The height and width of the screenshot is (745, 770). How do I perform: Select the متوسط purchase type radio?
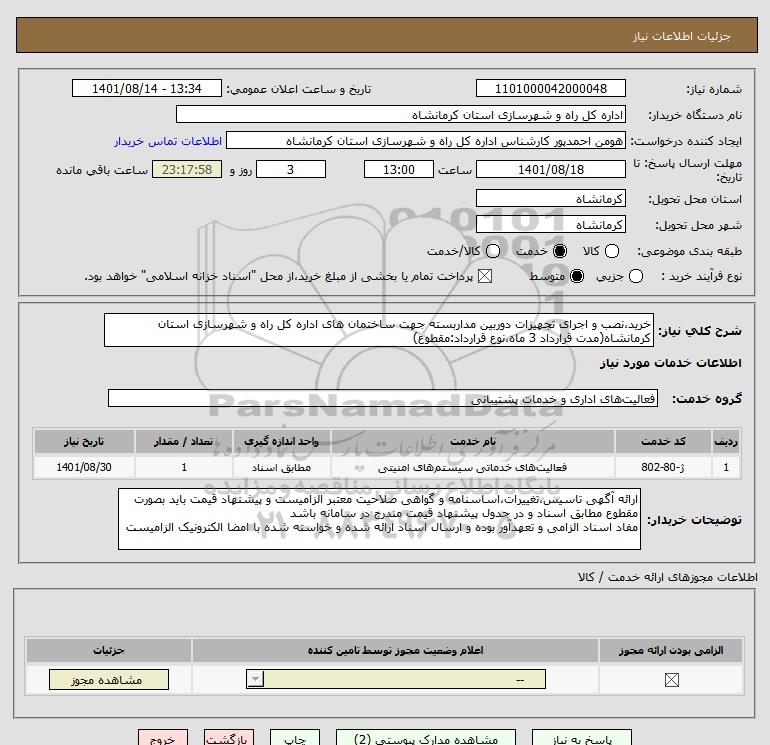577,276
